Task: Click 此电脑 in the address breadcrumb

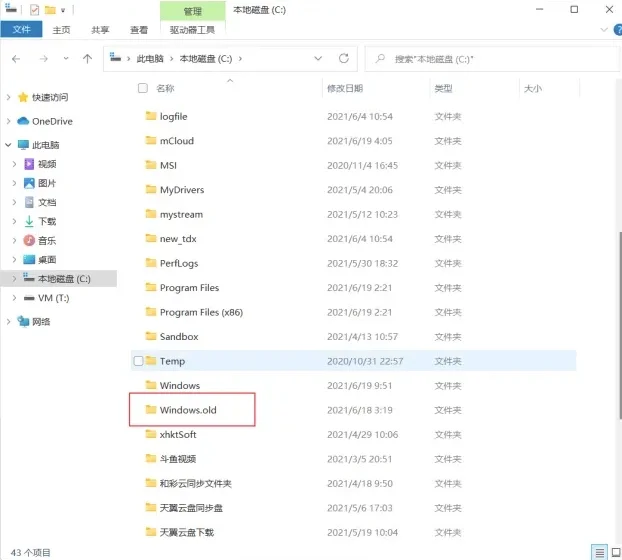Action: pos(150,59)
